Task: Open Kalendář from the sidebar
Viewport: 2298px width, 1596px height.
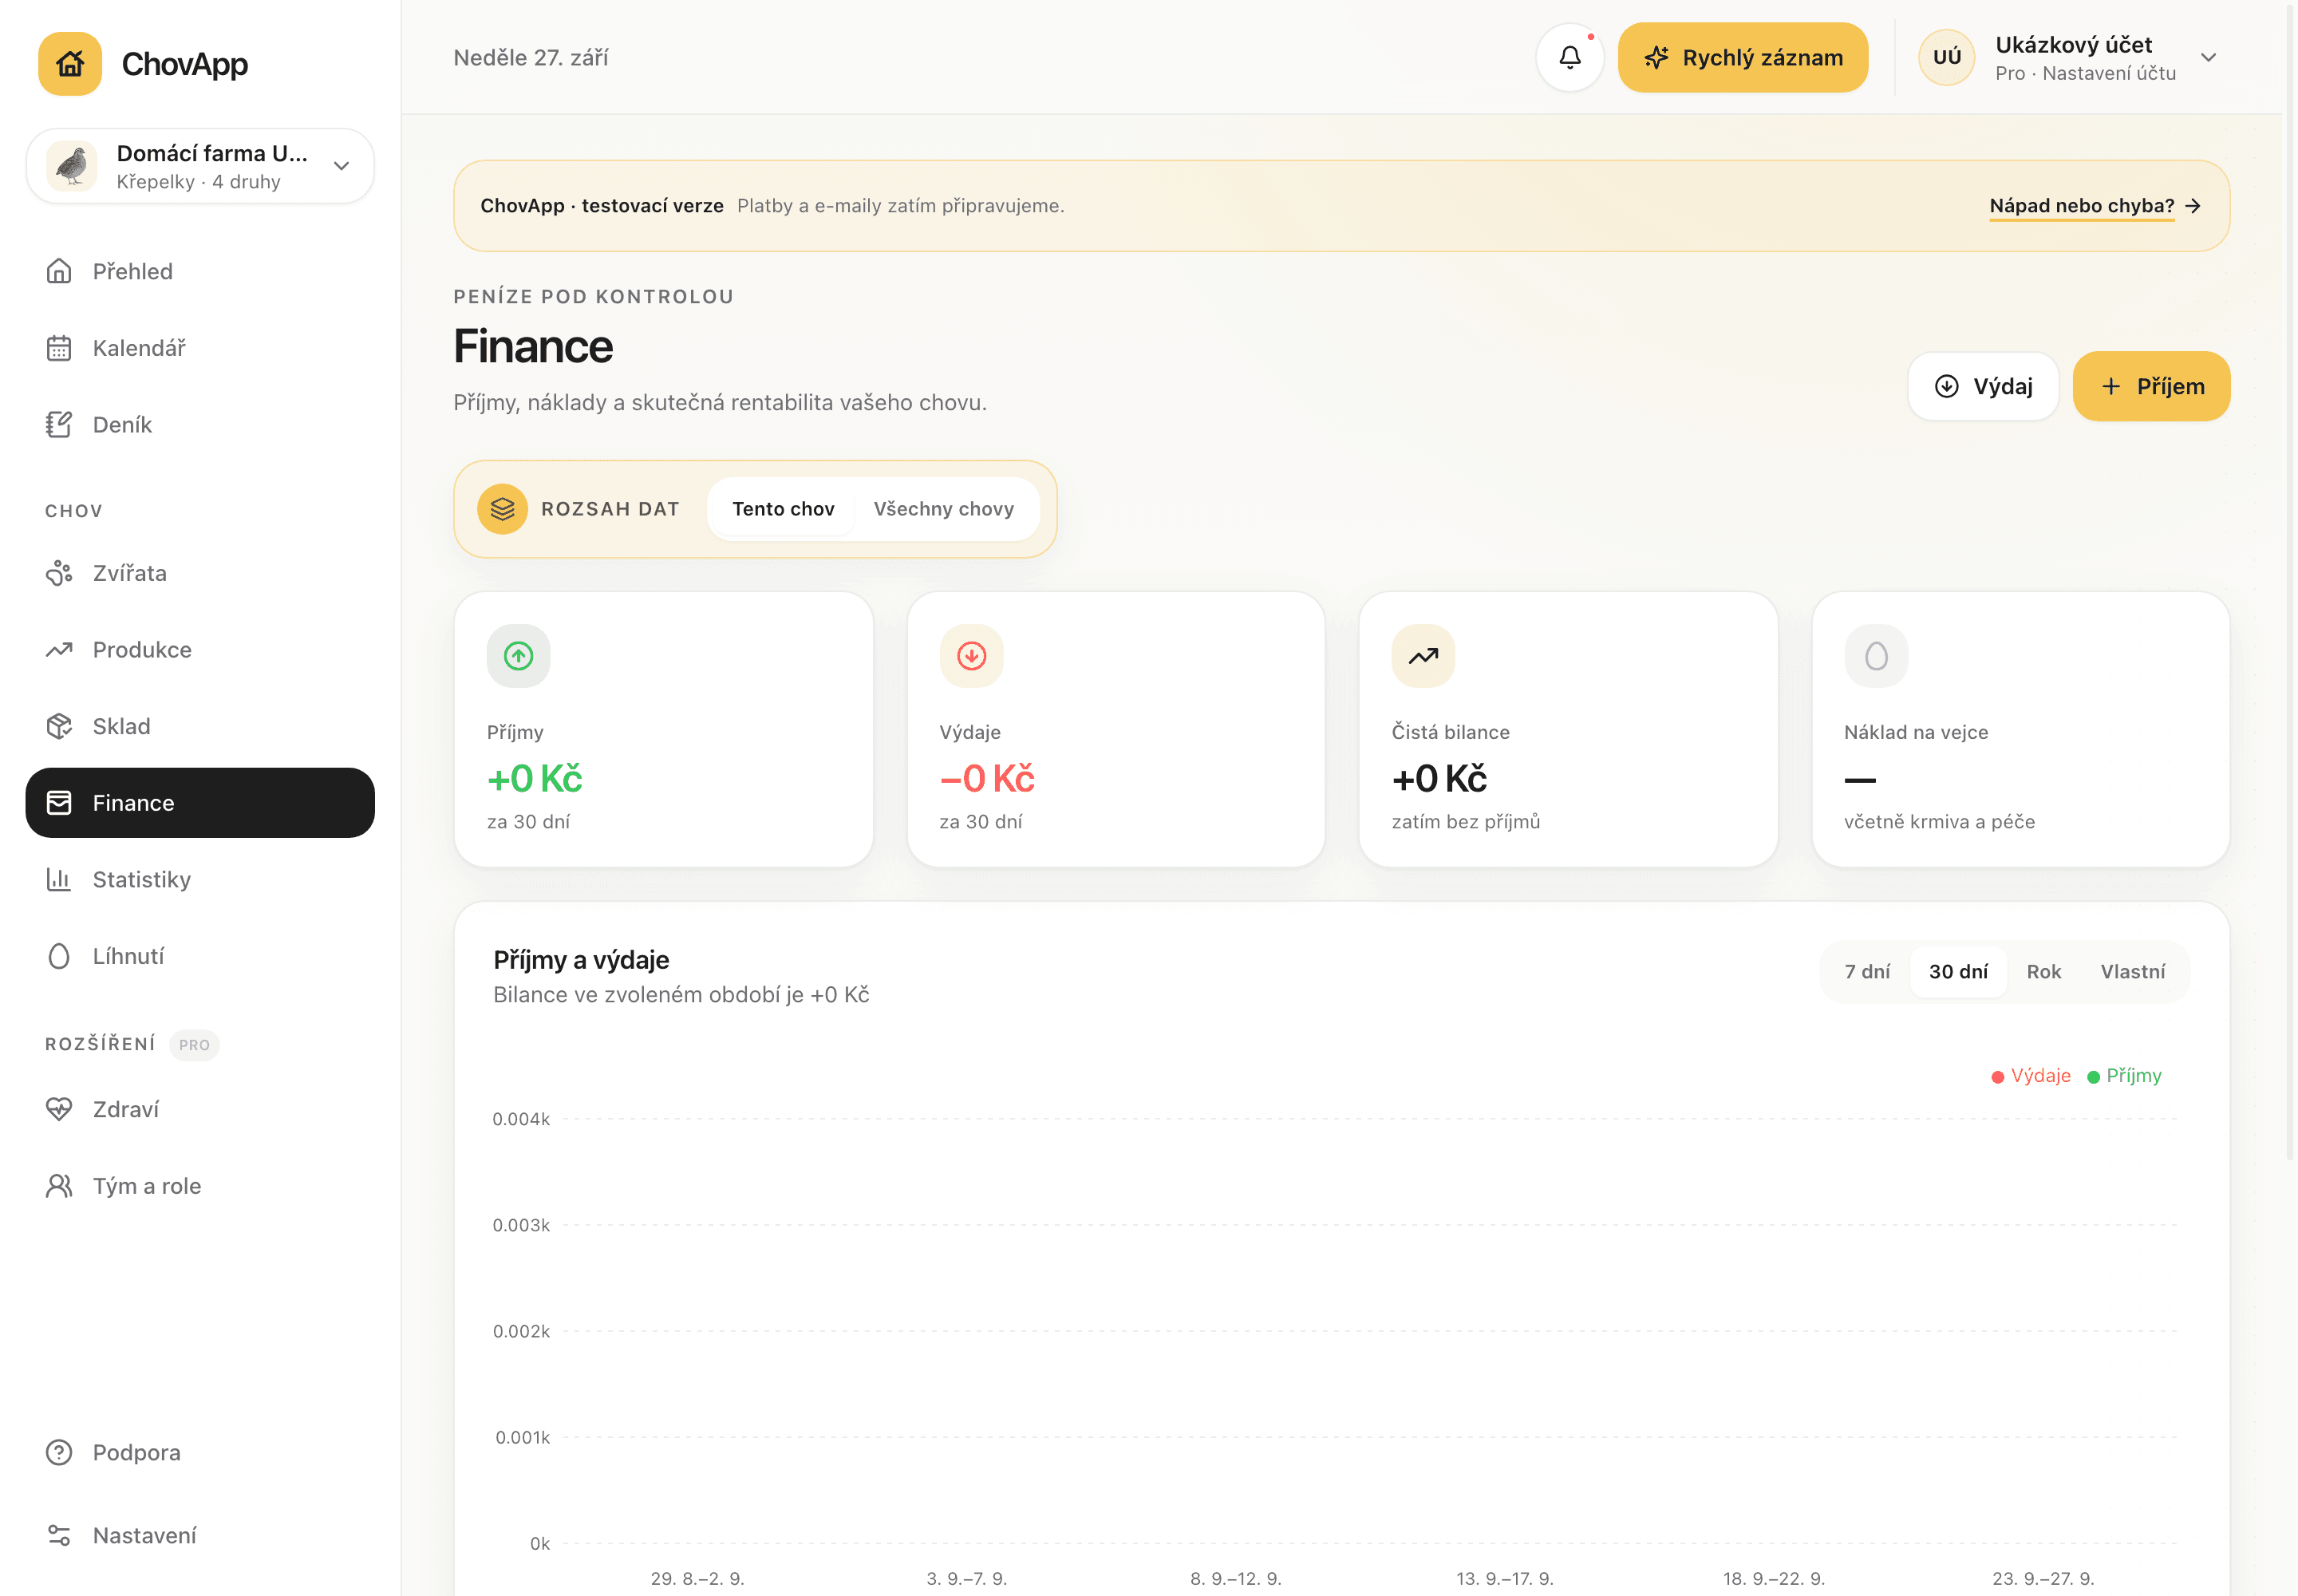Action: click(x=200, y=348)
